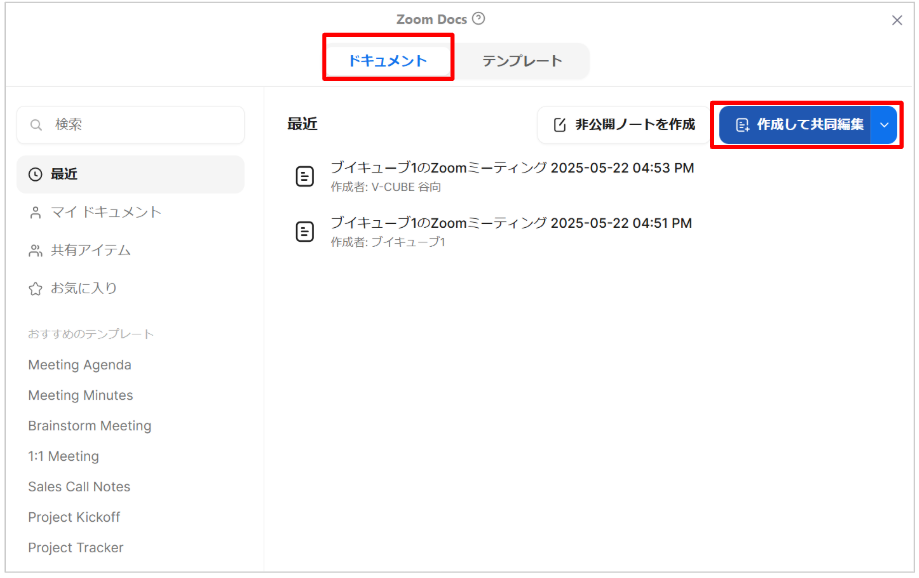
Task: Expand the 作成して共同編集 dropdown arrow
Action: tap(884, 125)
